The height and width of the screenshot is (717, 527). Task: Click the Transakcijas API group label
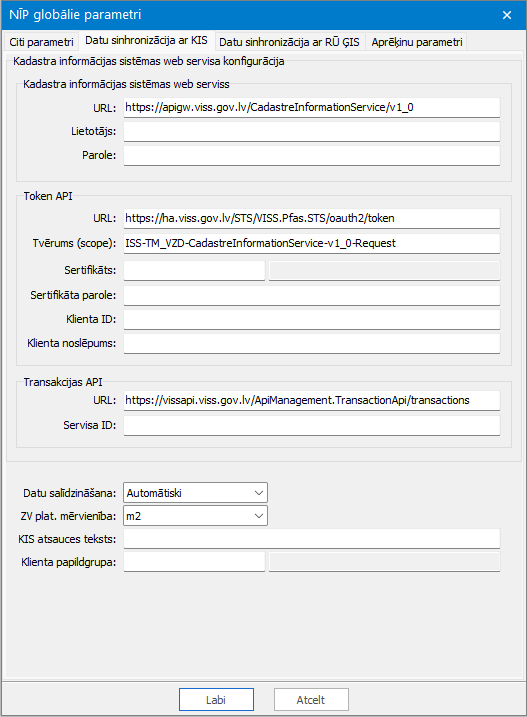point(63,382)
